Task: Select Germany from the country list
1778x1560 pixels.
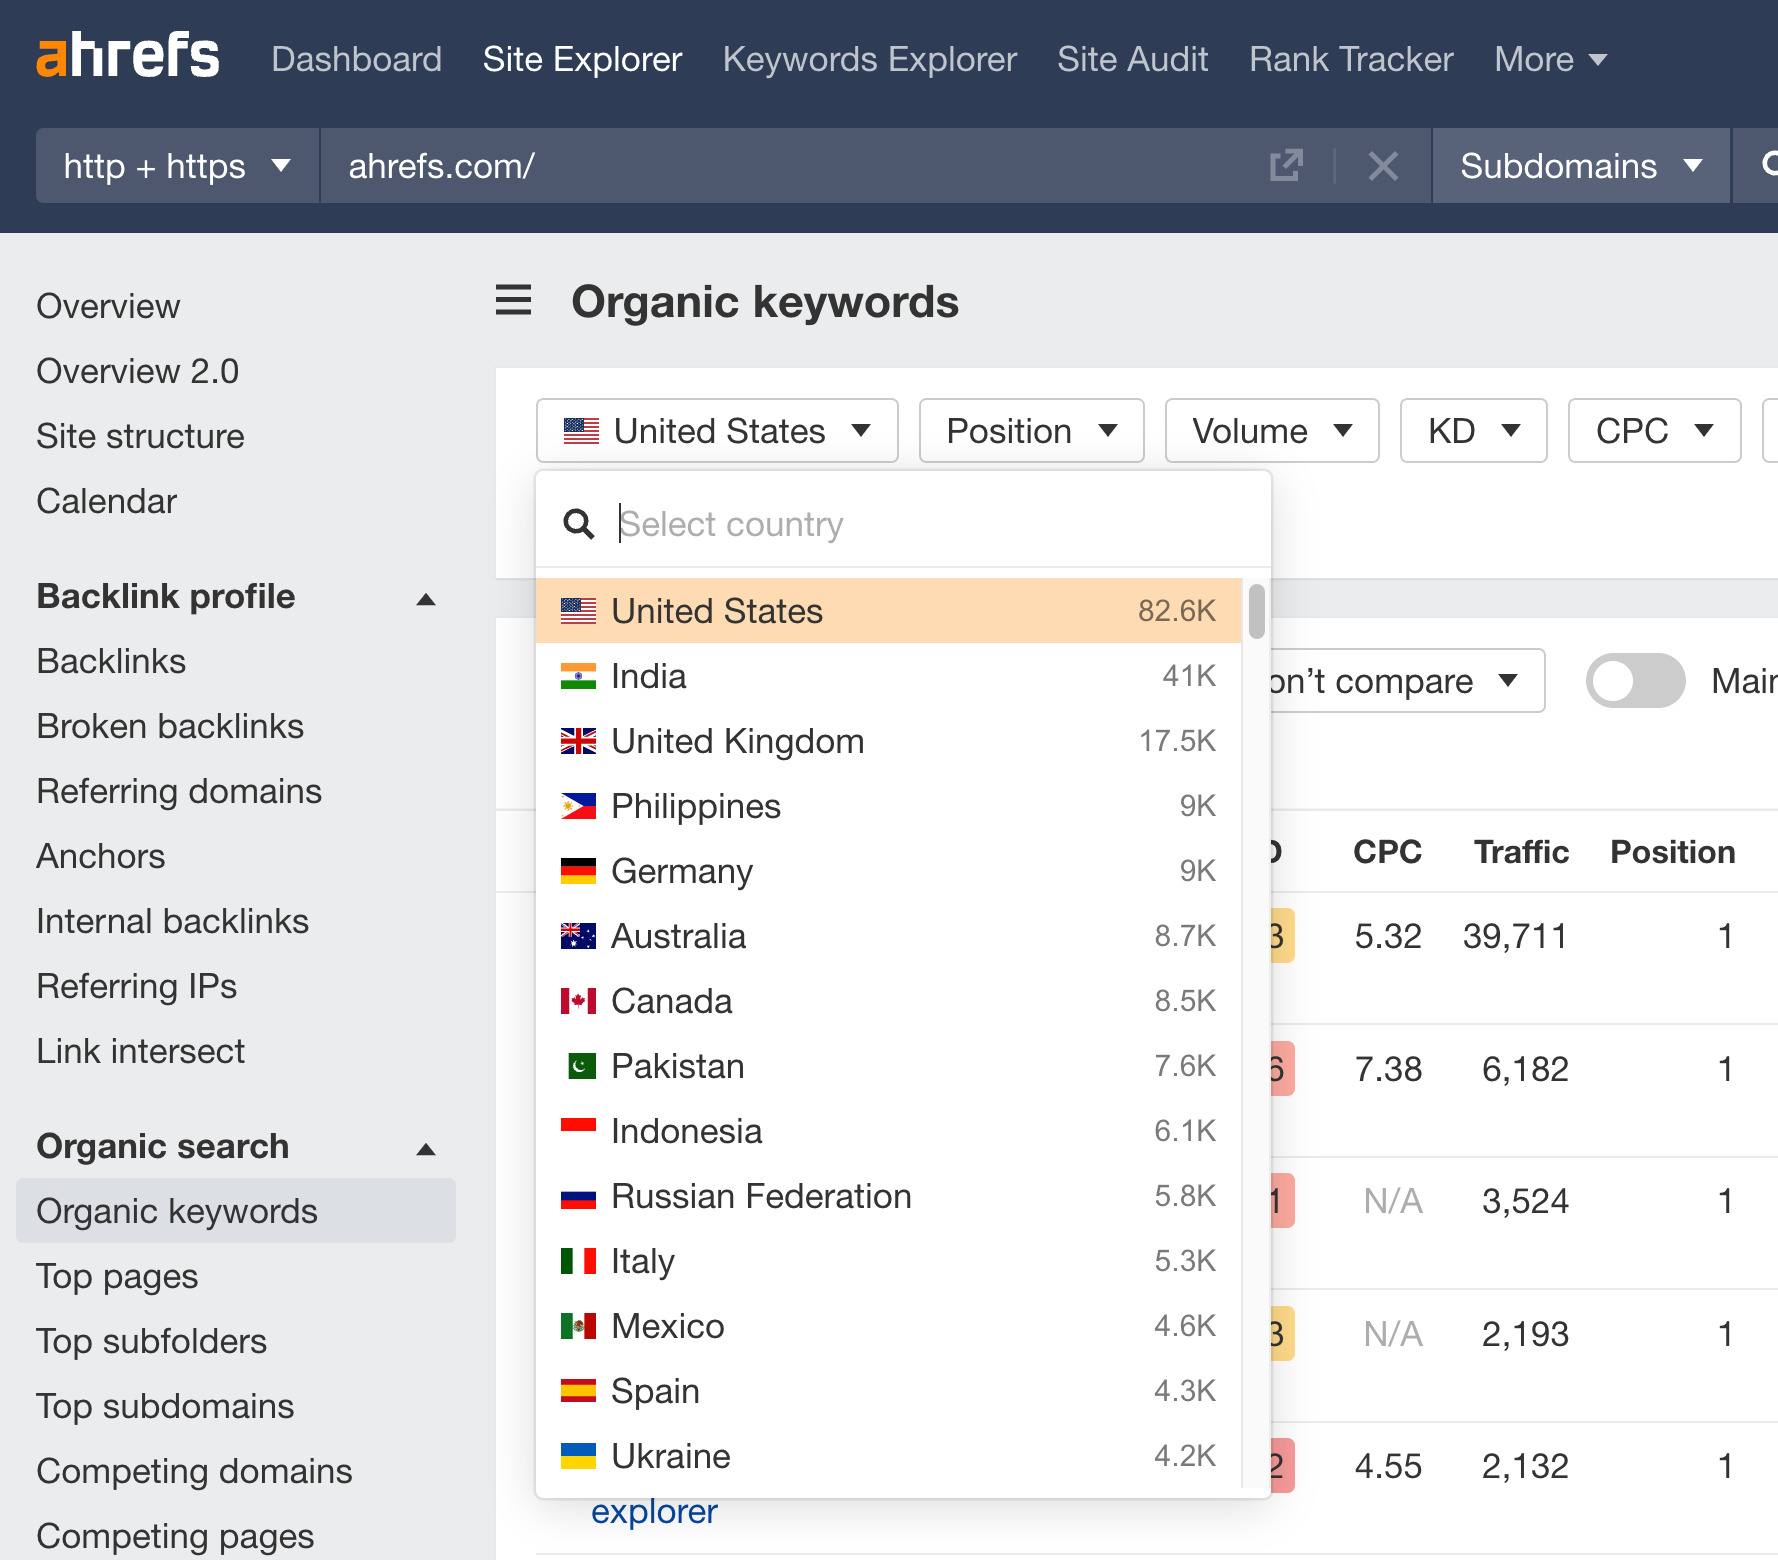Action: coord(681,871)
